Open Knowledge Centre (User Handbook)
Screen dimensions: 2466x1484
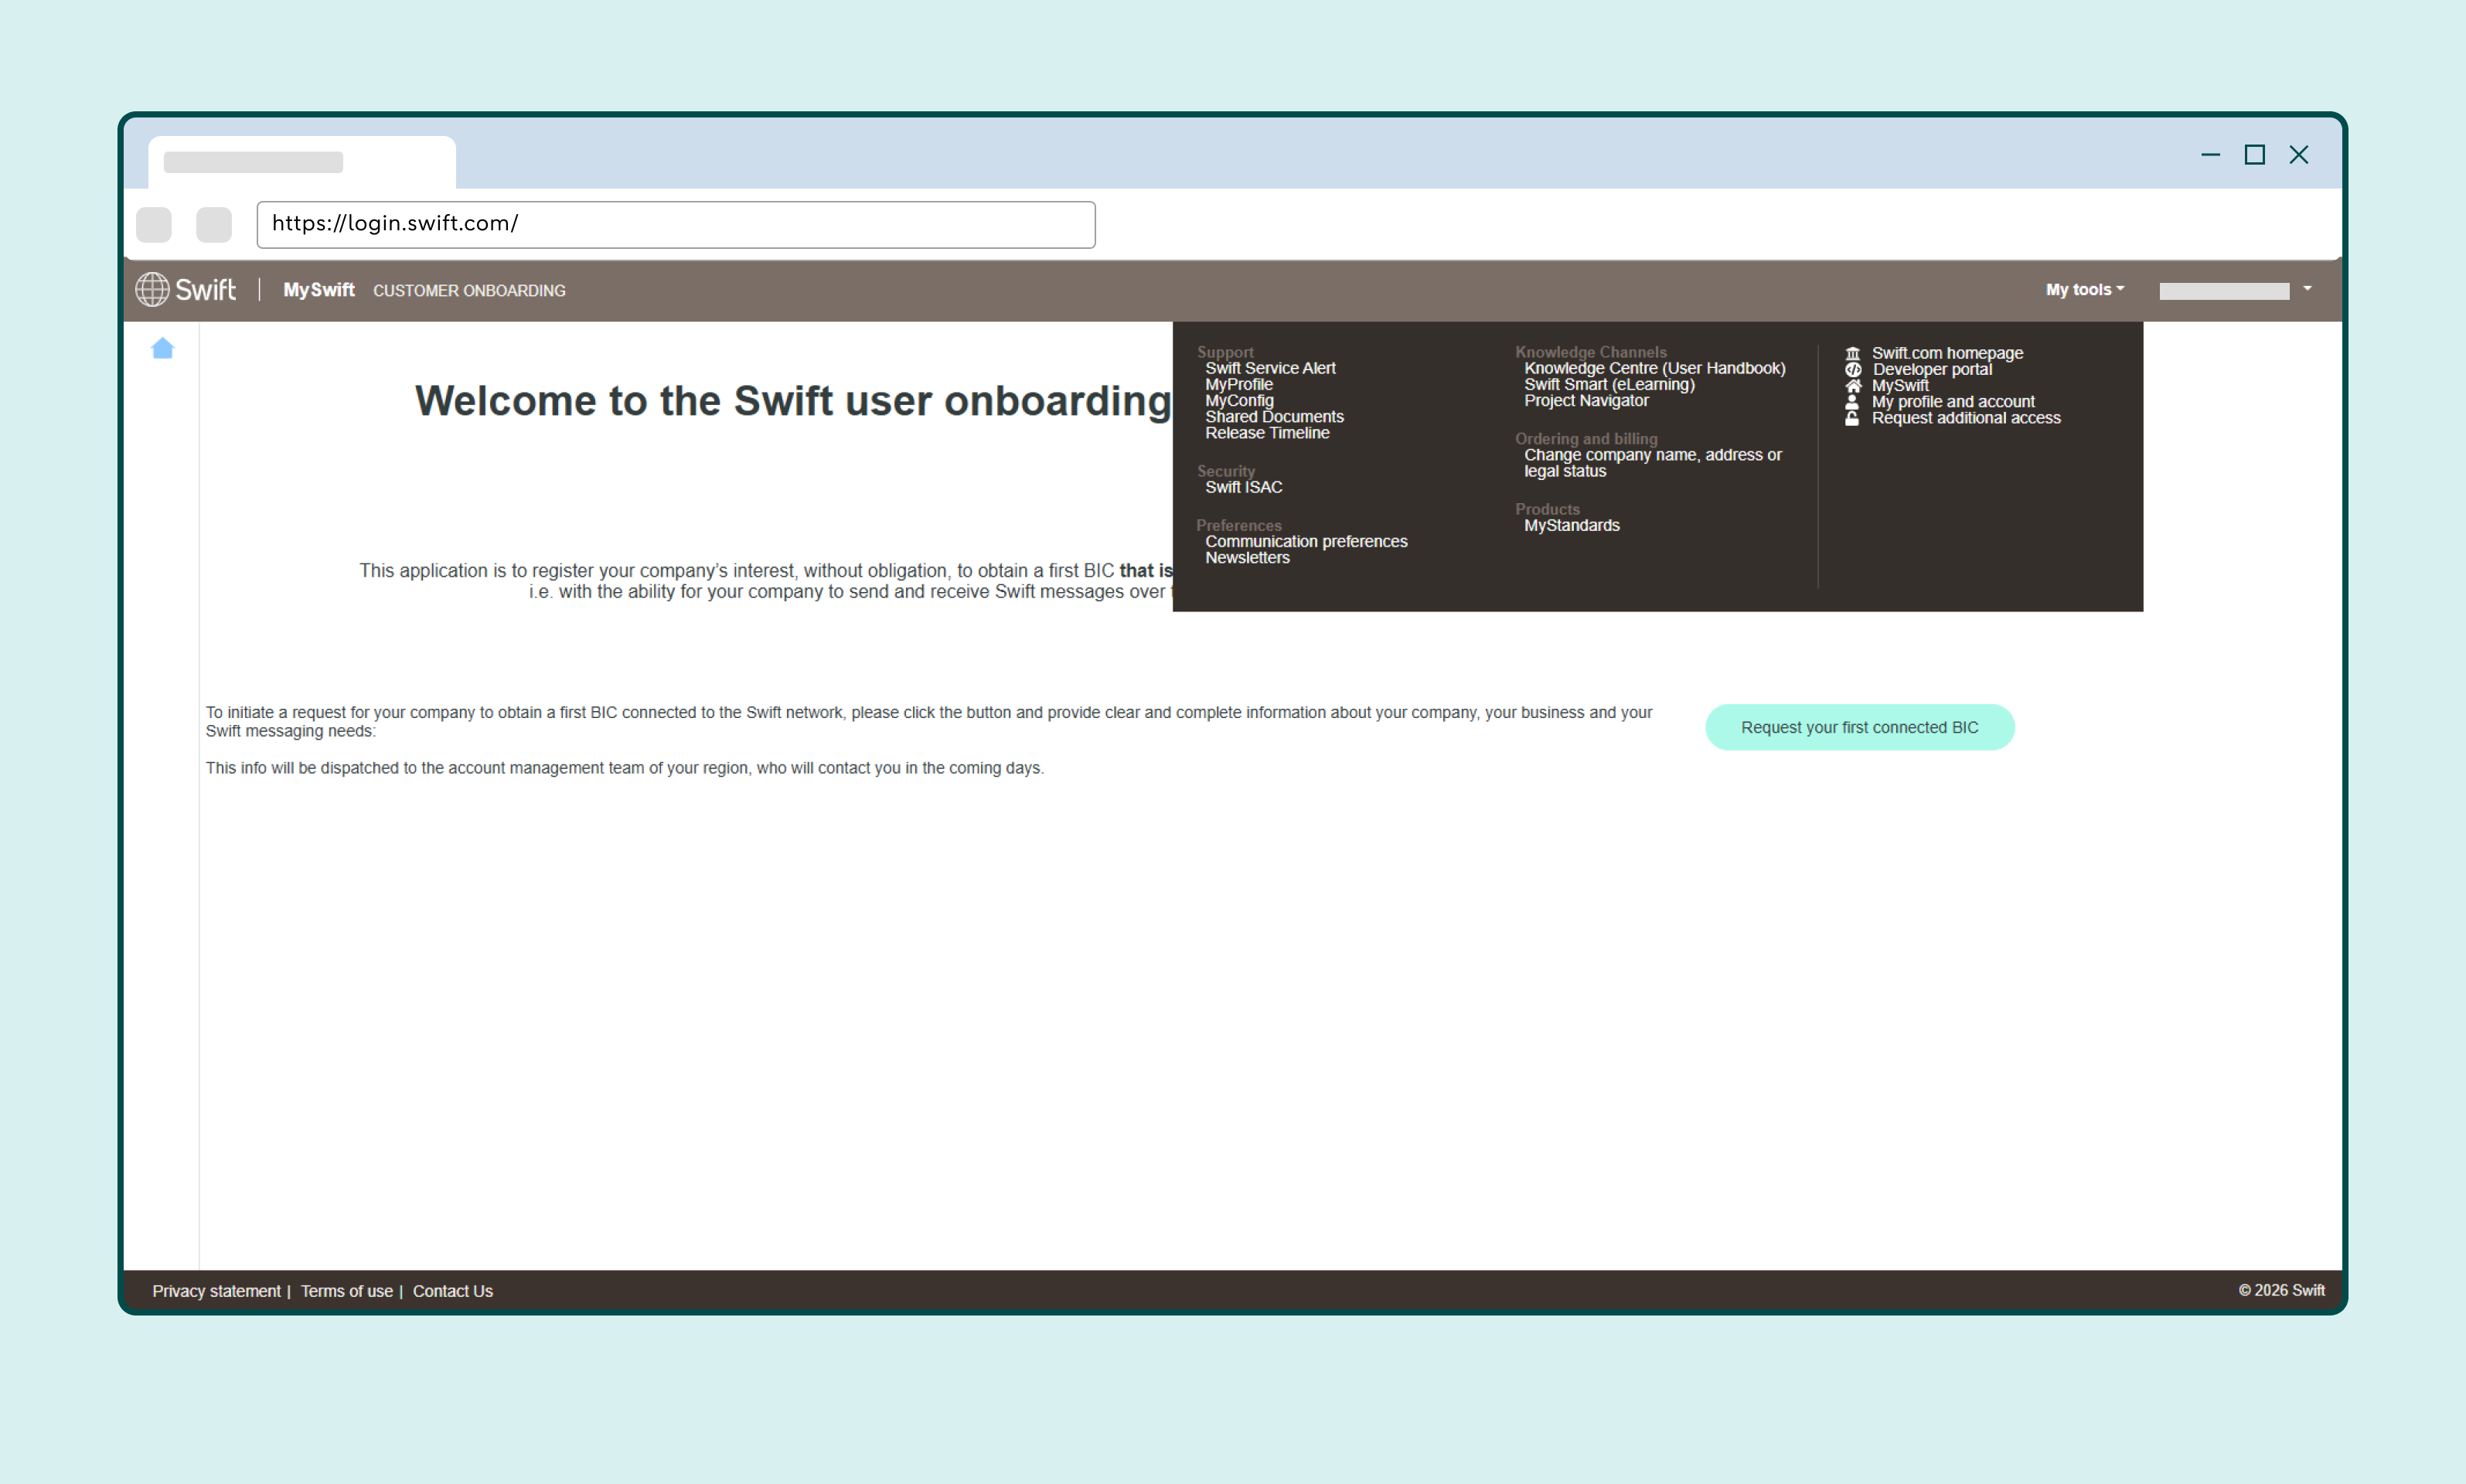point(1654,368)
